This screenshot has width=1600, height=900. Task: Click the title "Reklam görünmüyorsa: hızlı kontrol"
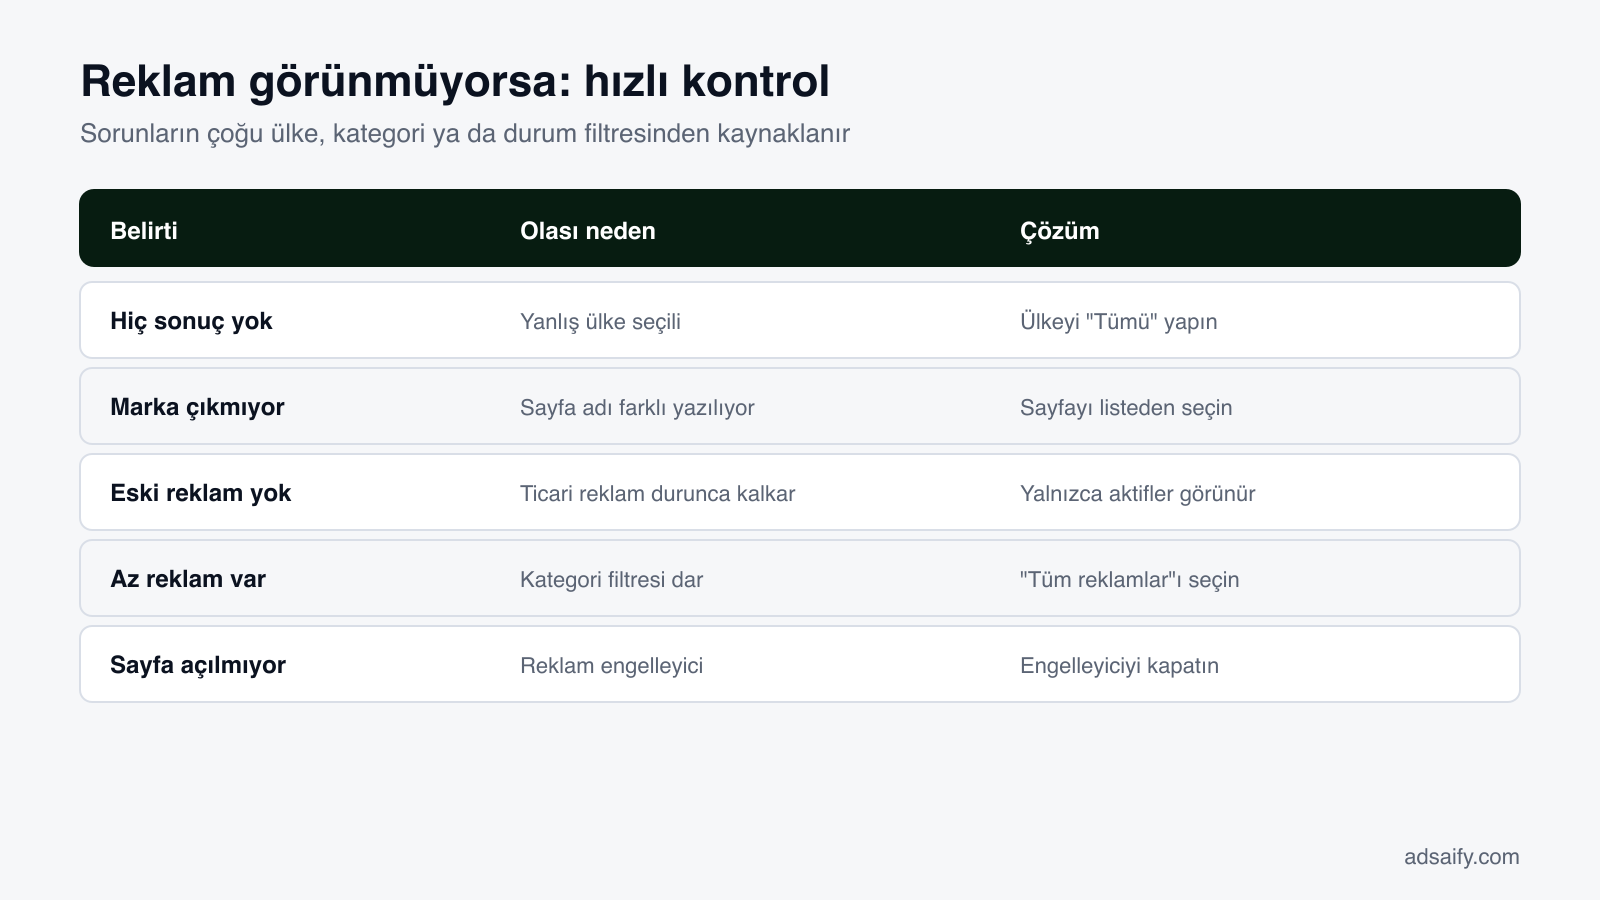[455, 82]
